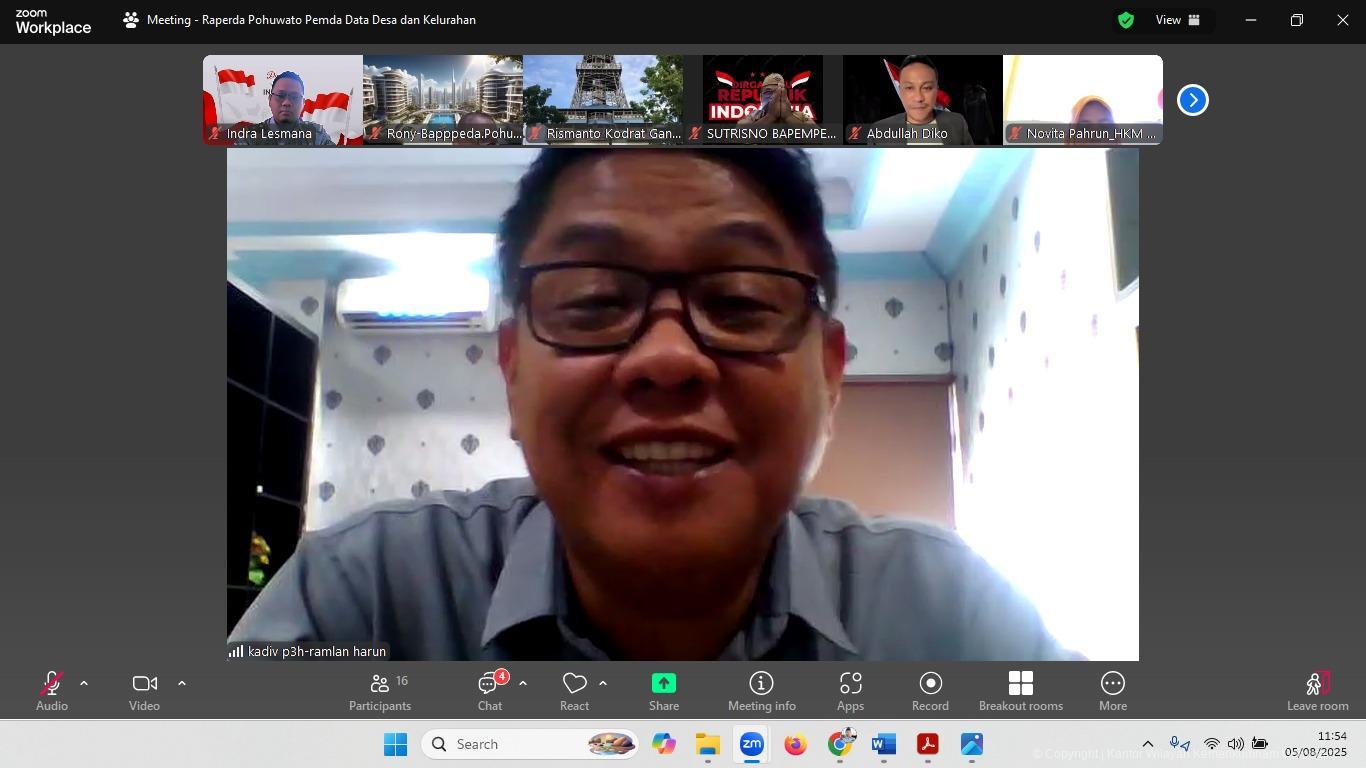This screenshot has width=1366, height=768.
Task: Open Breakout rooms
Action: coord(1020,691)
